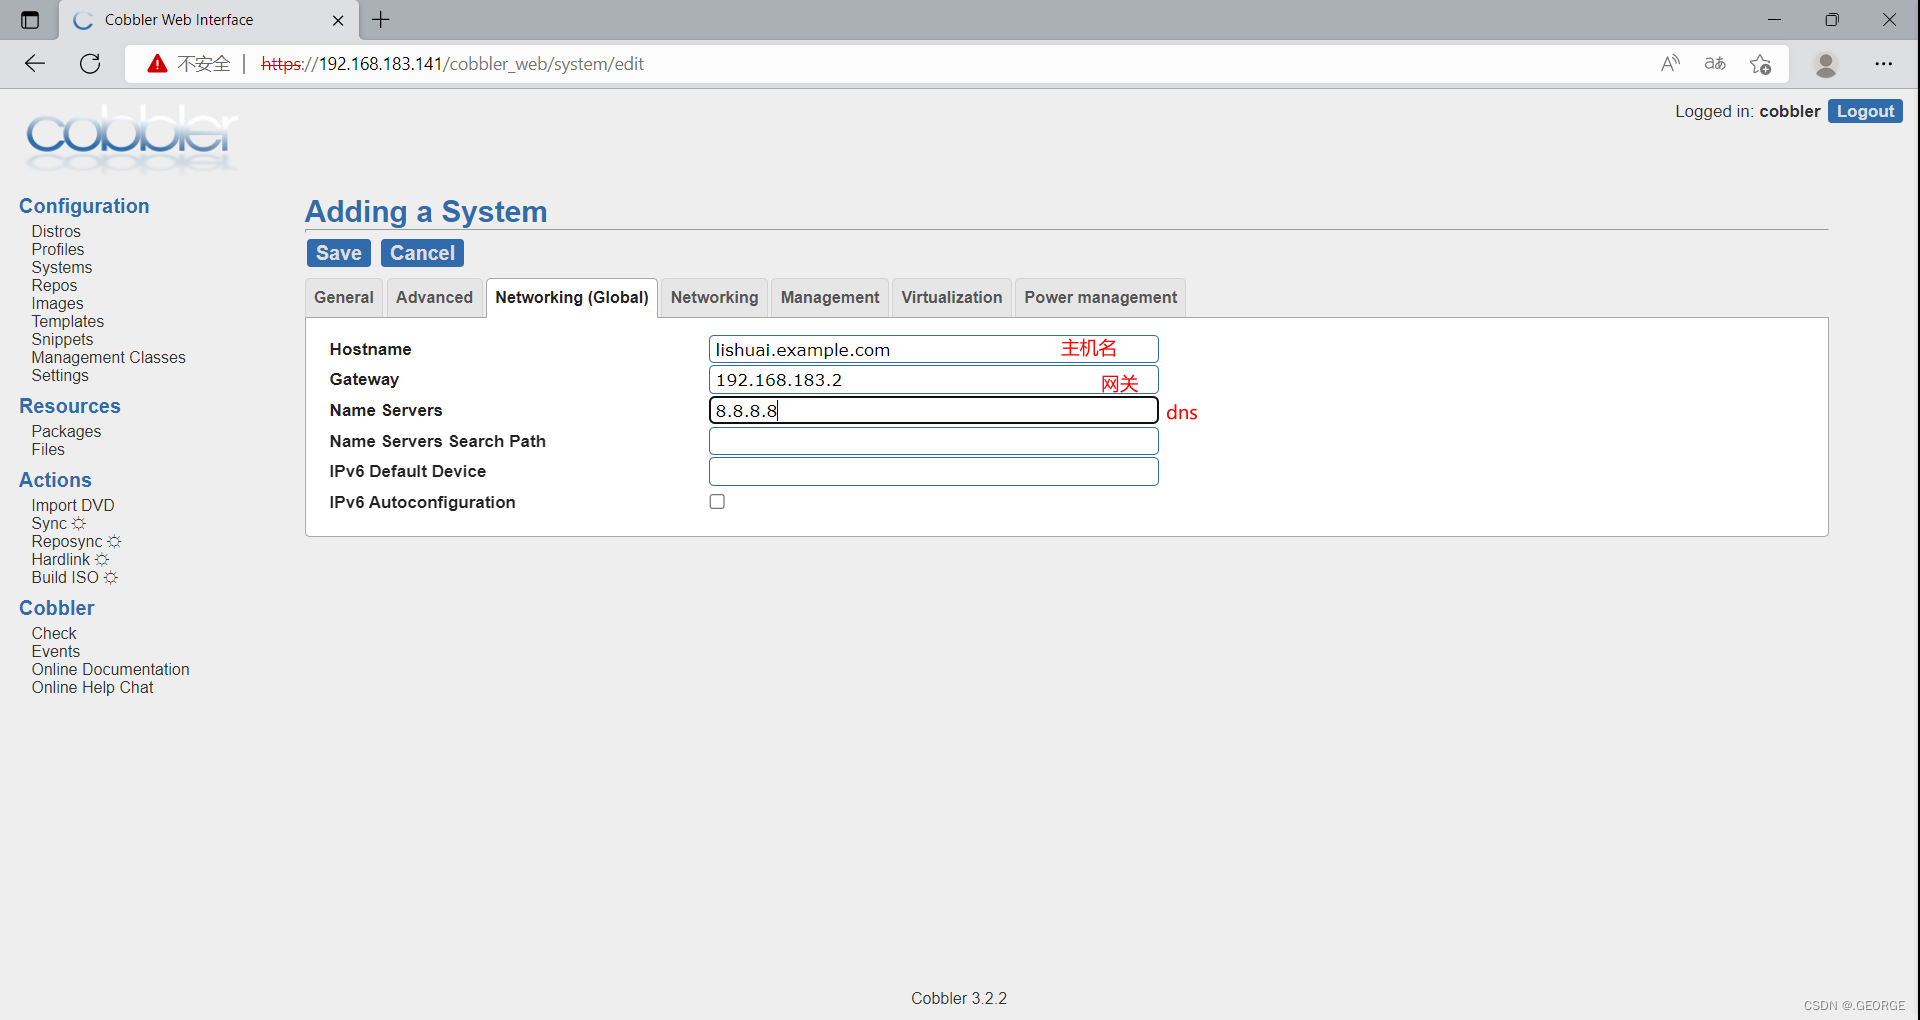This screenshot has width=1920, height=1020.
Task: Cancel adding the system
Action: pos(422,253)
